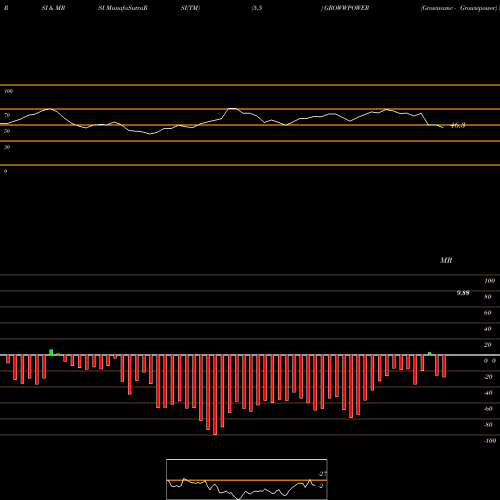Click the small green MR bar near right
The height and width of the screenshot is (500, 500).
tap(430, 354)
